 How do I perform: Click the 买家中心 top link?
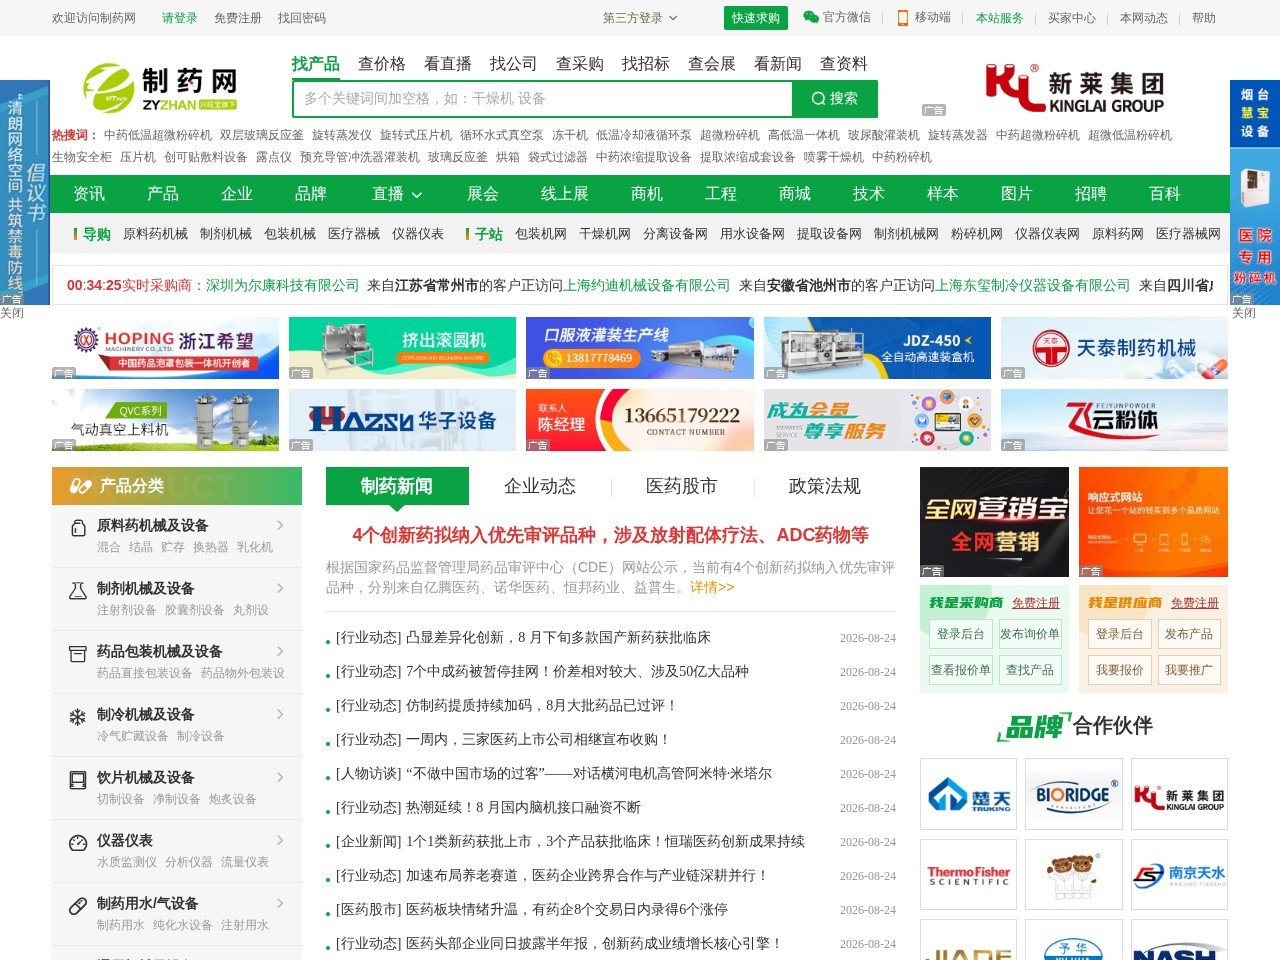coord(1072,18)
